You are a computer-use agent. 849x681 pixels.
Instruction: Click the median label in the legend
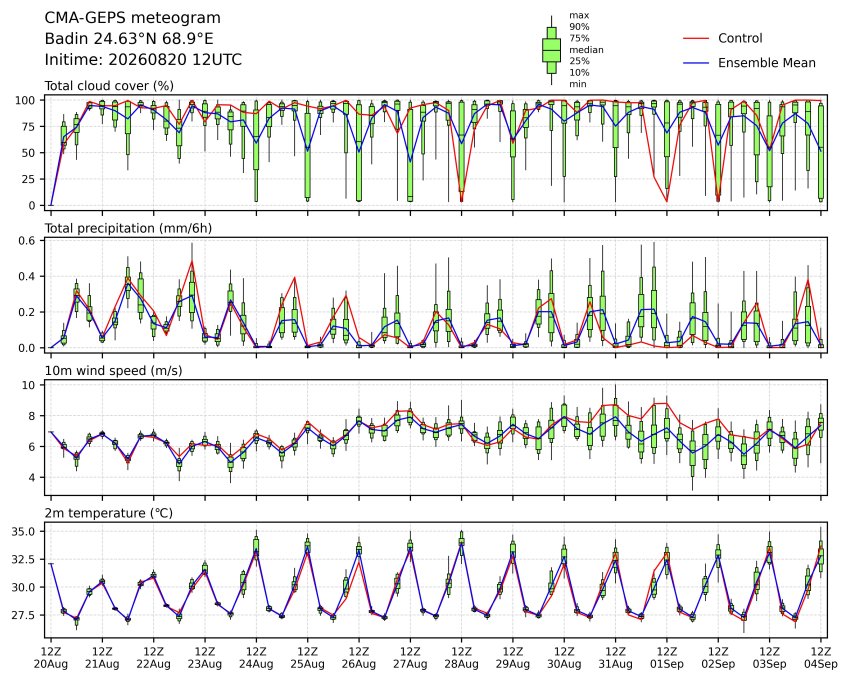(586, 50)
